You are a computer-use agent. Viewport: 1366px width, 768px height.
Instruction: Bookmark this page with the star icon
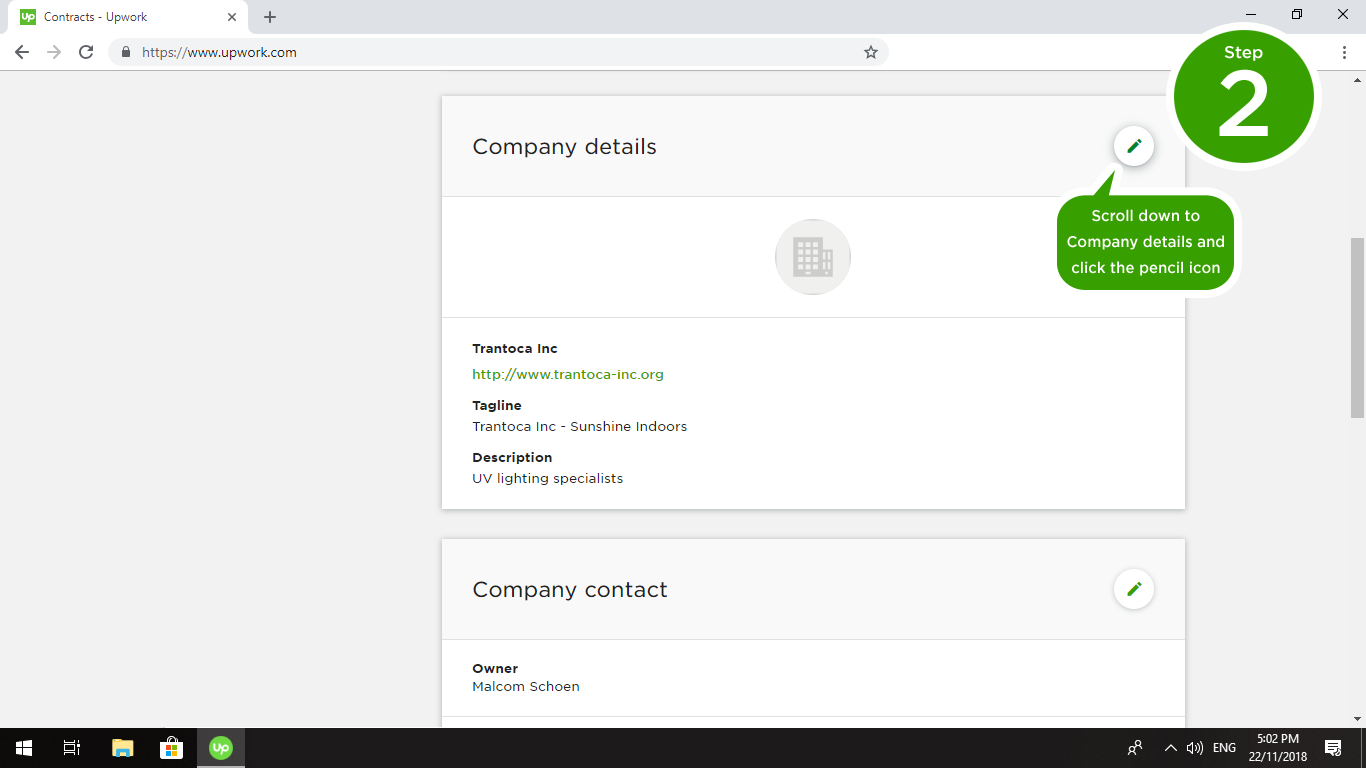(870, 52)
